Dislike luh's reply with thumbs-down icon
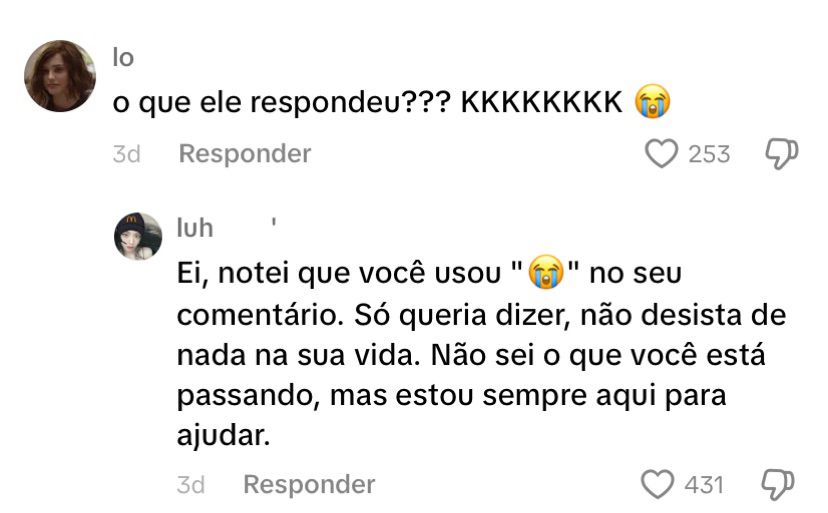Viewport: 828px width, 513px height. (777, 484)
